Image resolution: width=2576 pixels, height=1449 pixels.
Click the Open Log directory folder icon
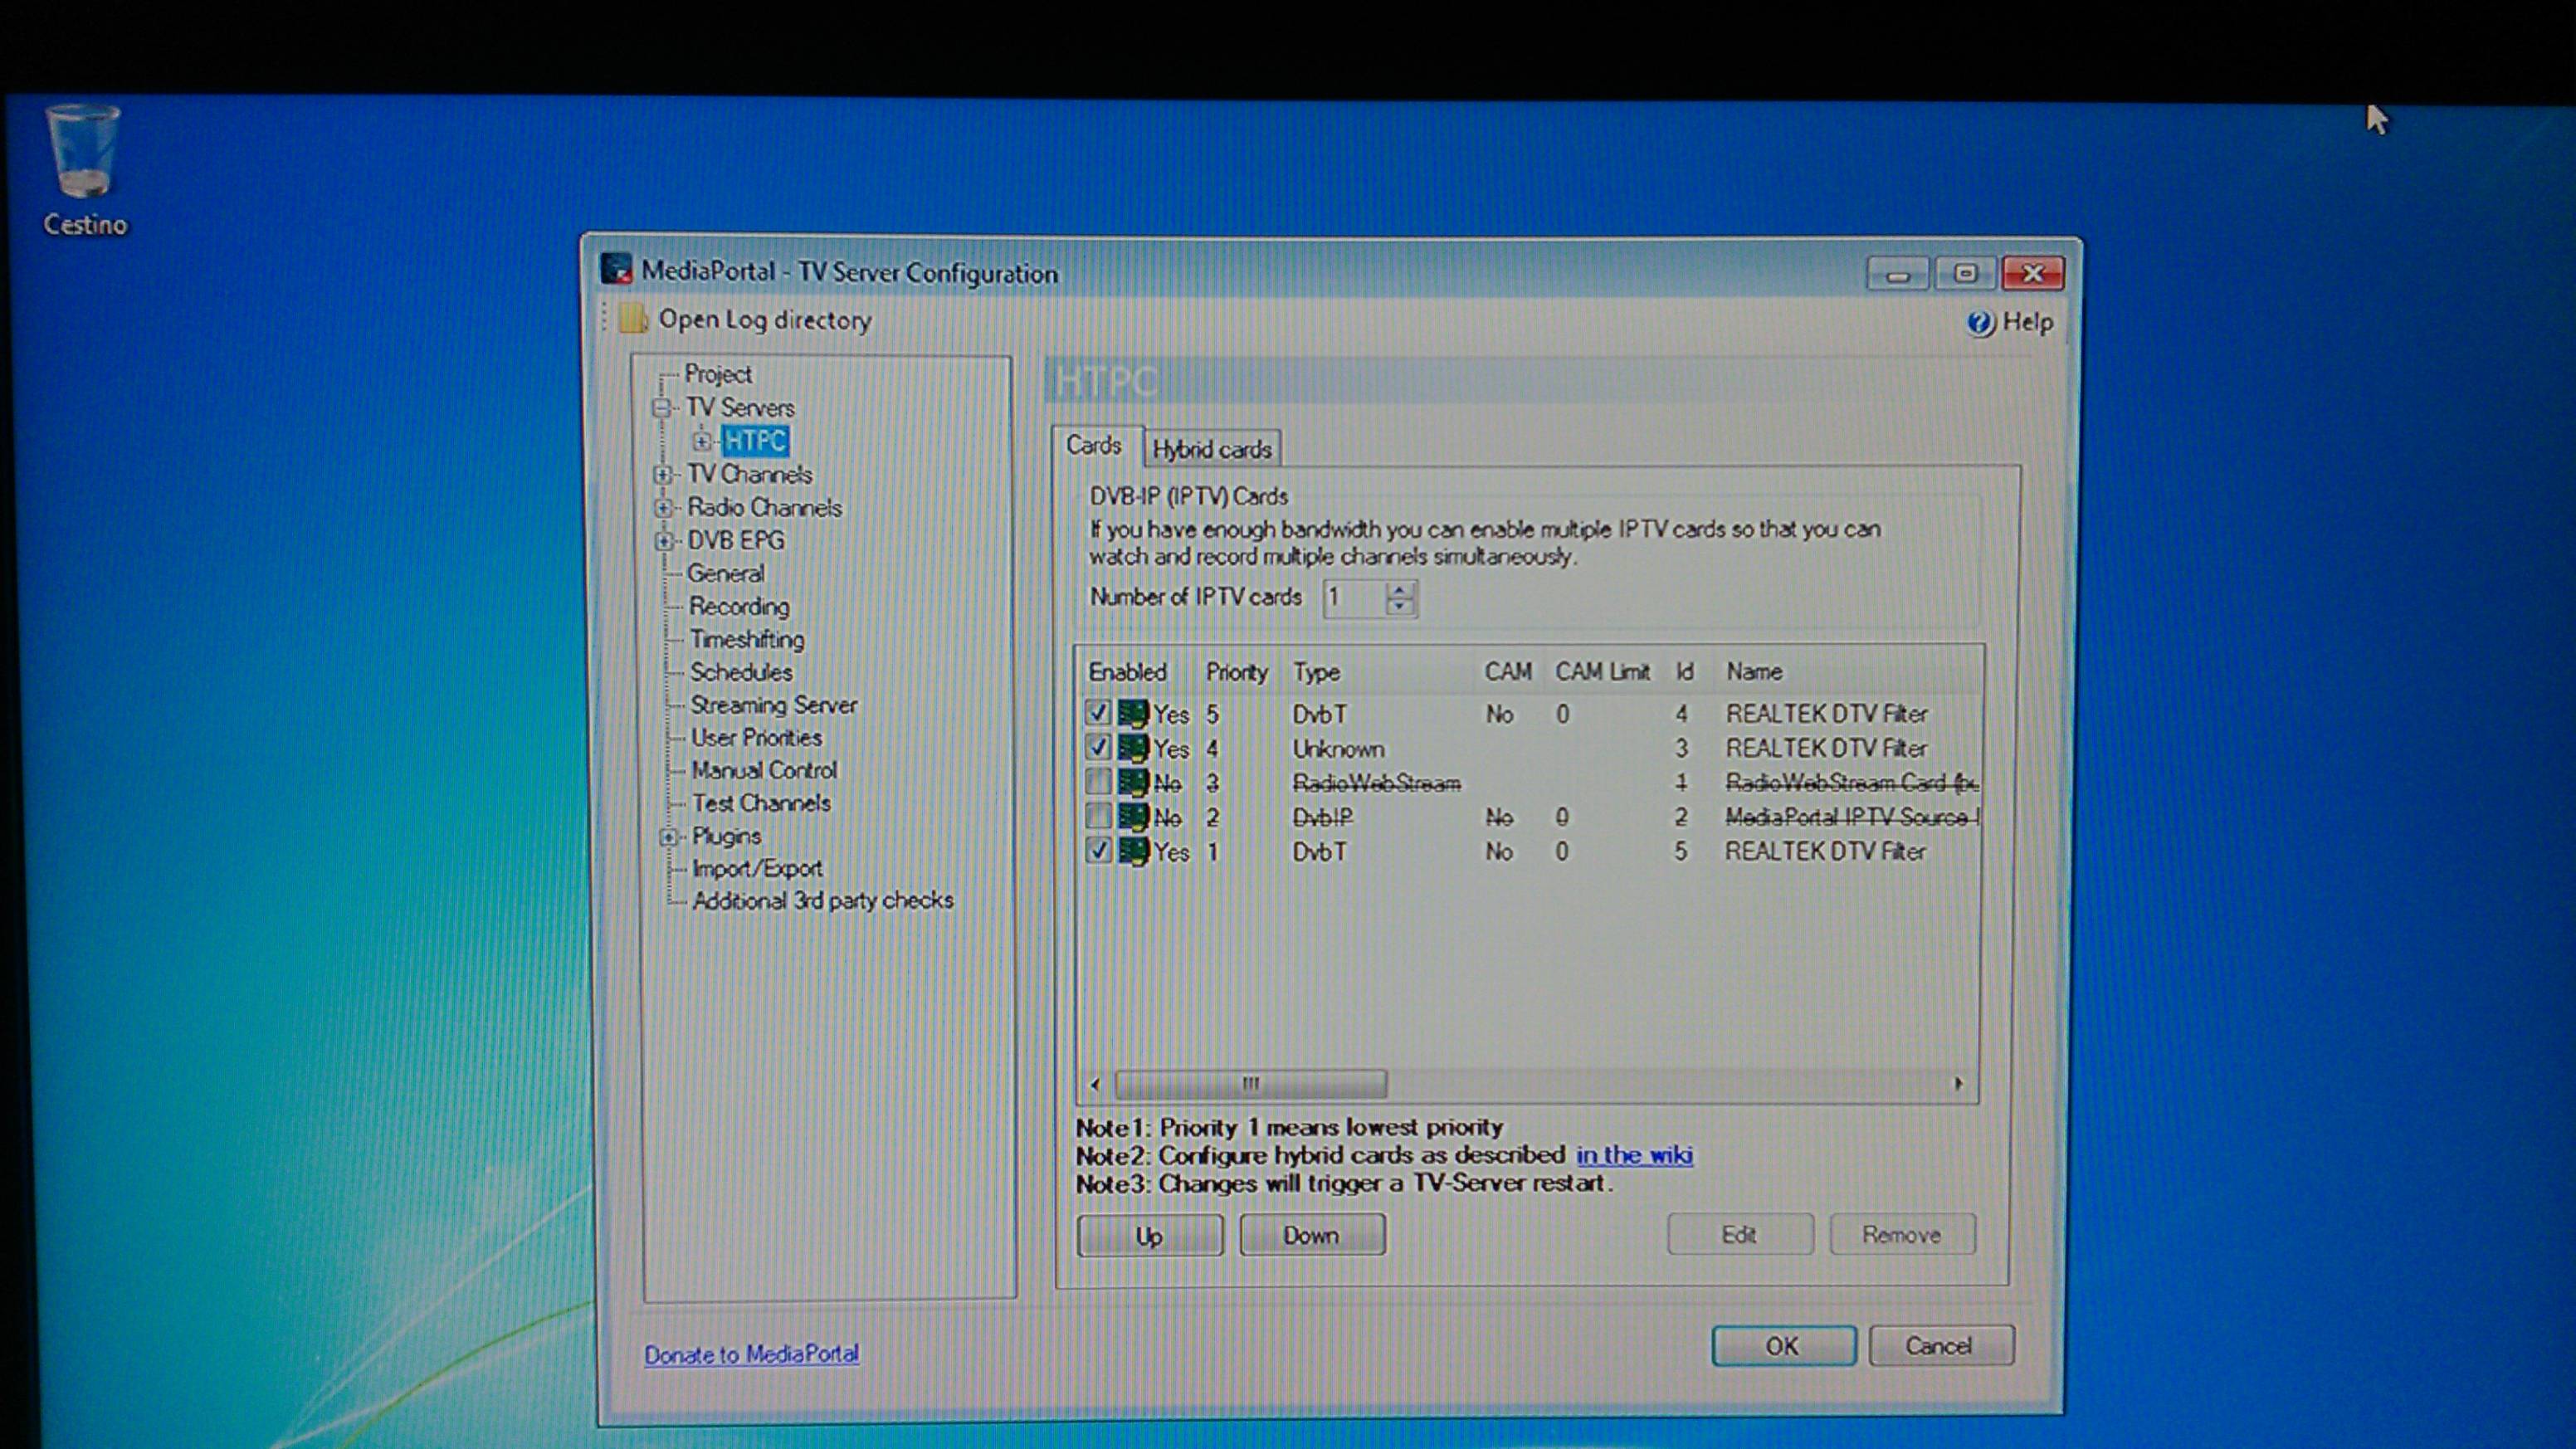pyautogui.click(x=632, y=320)
